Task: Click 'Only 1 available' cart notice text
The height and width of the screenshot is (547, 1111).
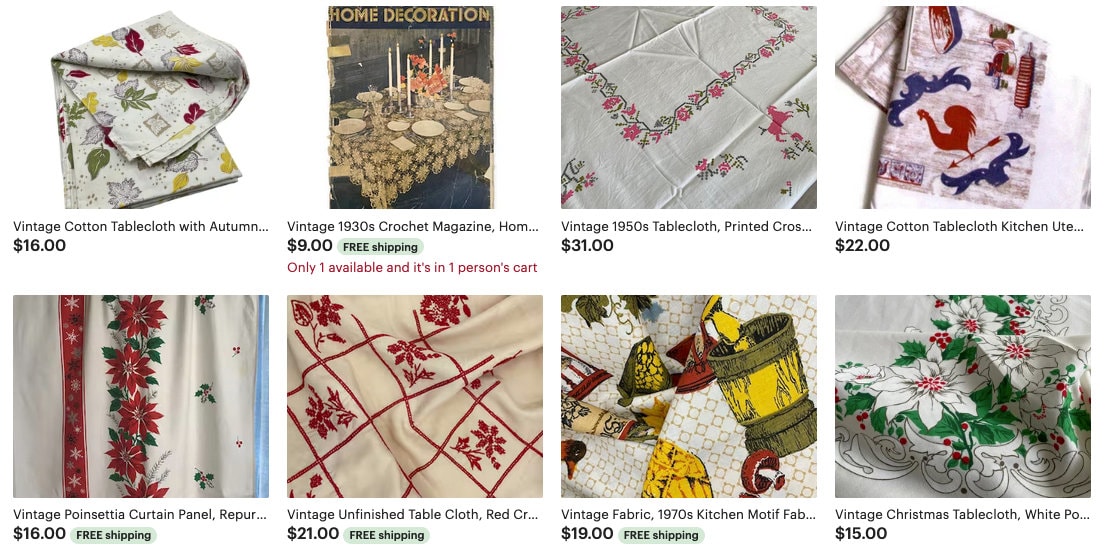Action: (x=412, y=267)
